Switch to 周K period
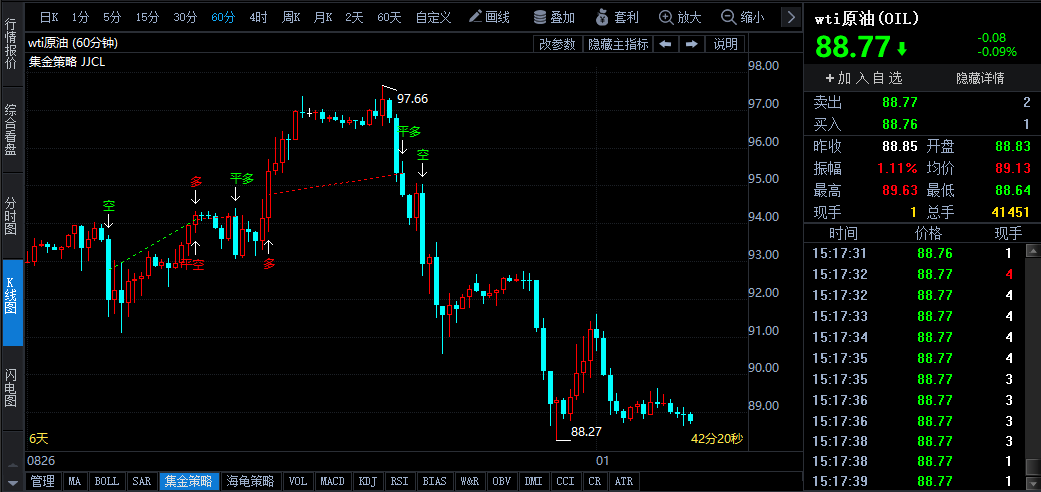 [291, 17]
